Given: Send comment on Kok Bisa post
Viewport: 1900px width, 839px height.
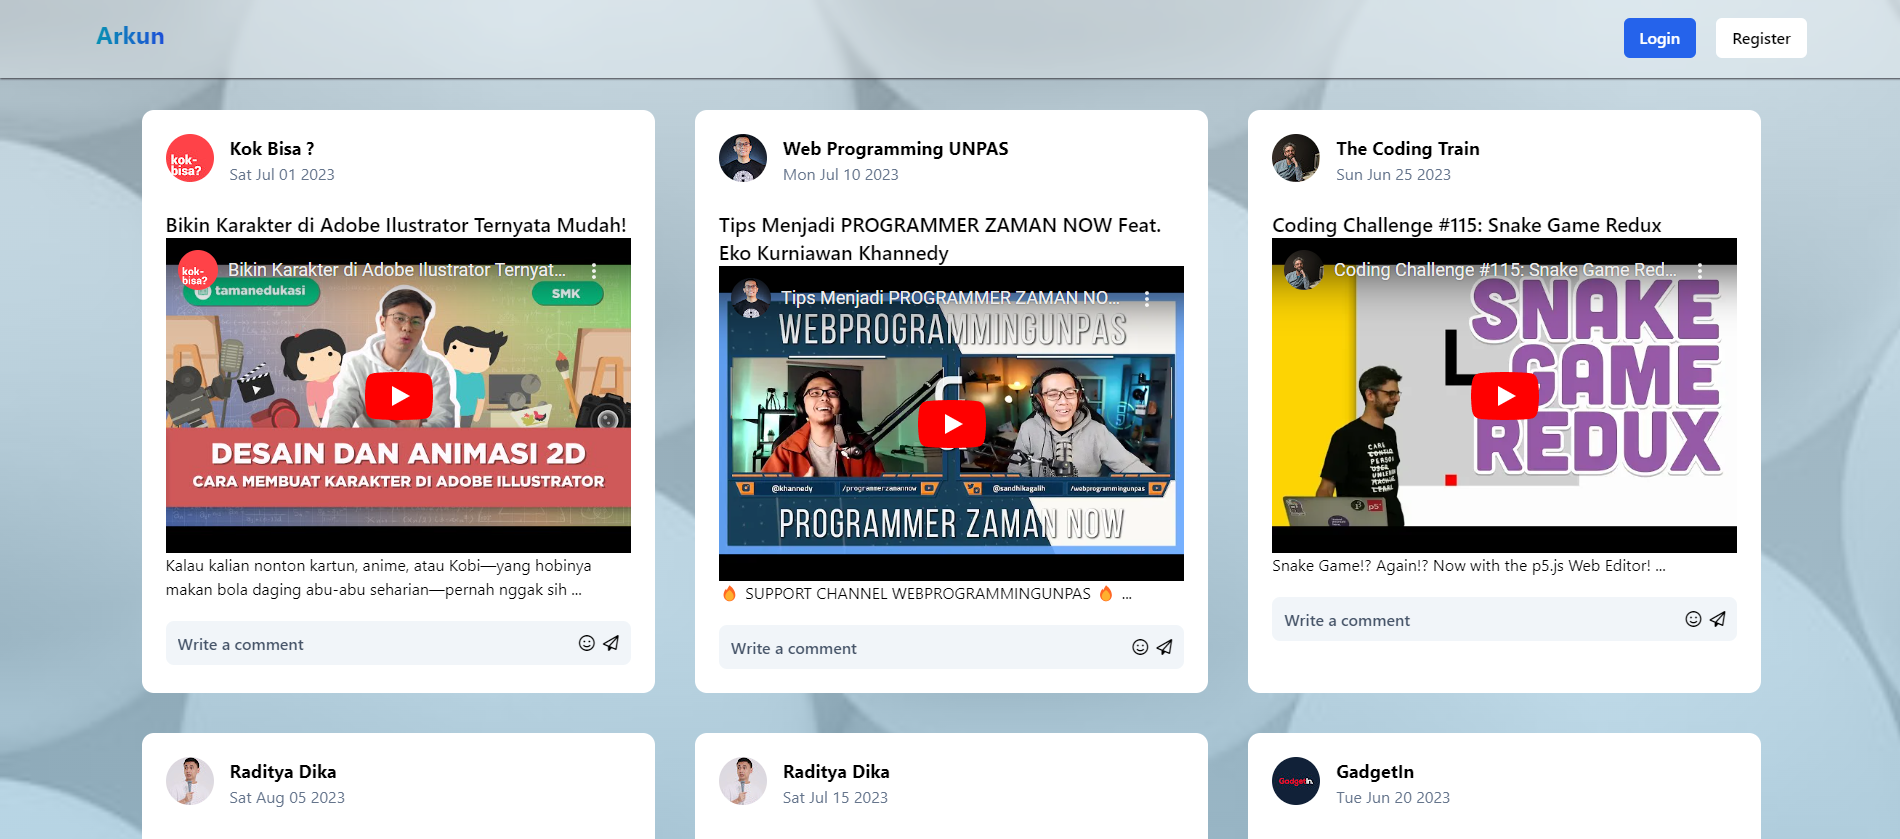Looking at the screenshot, I should (611, 643).
